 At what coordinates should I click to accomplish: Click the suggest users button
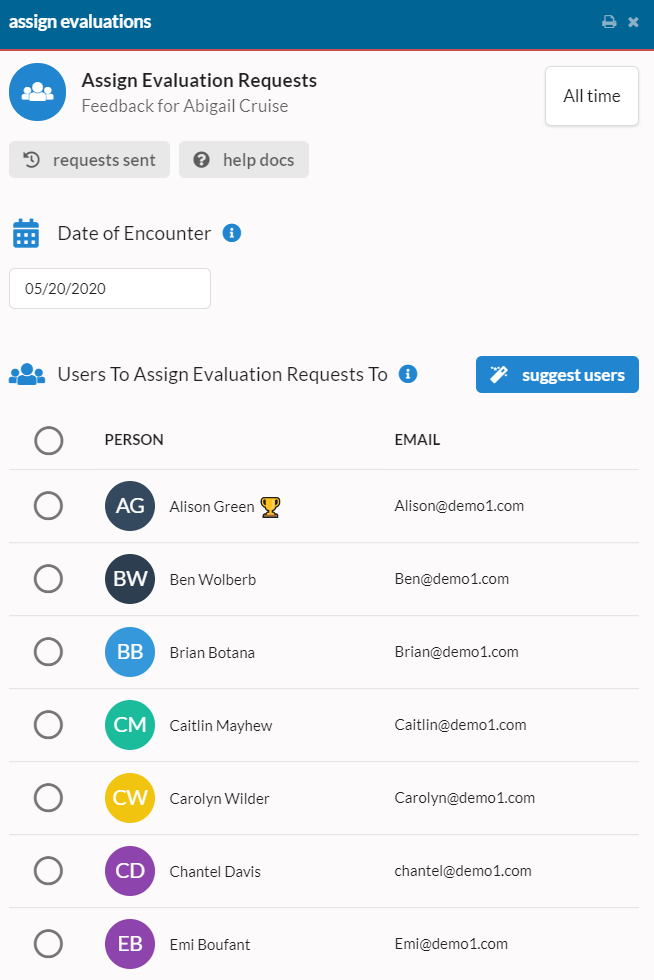coord(557,374)
